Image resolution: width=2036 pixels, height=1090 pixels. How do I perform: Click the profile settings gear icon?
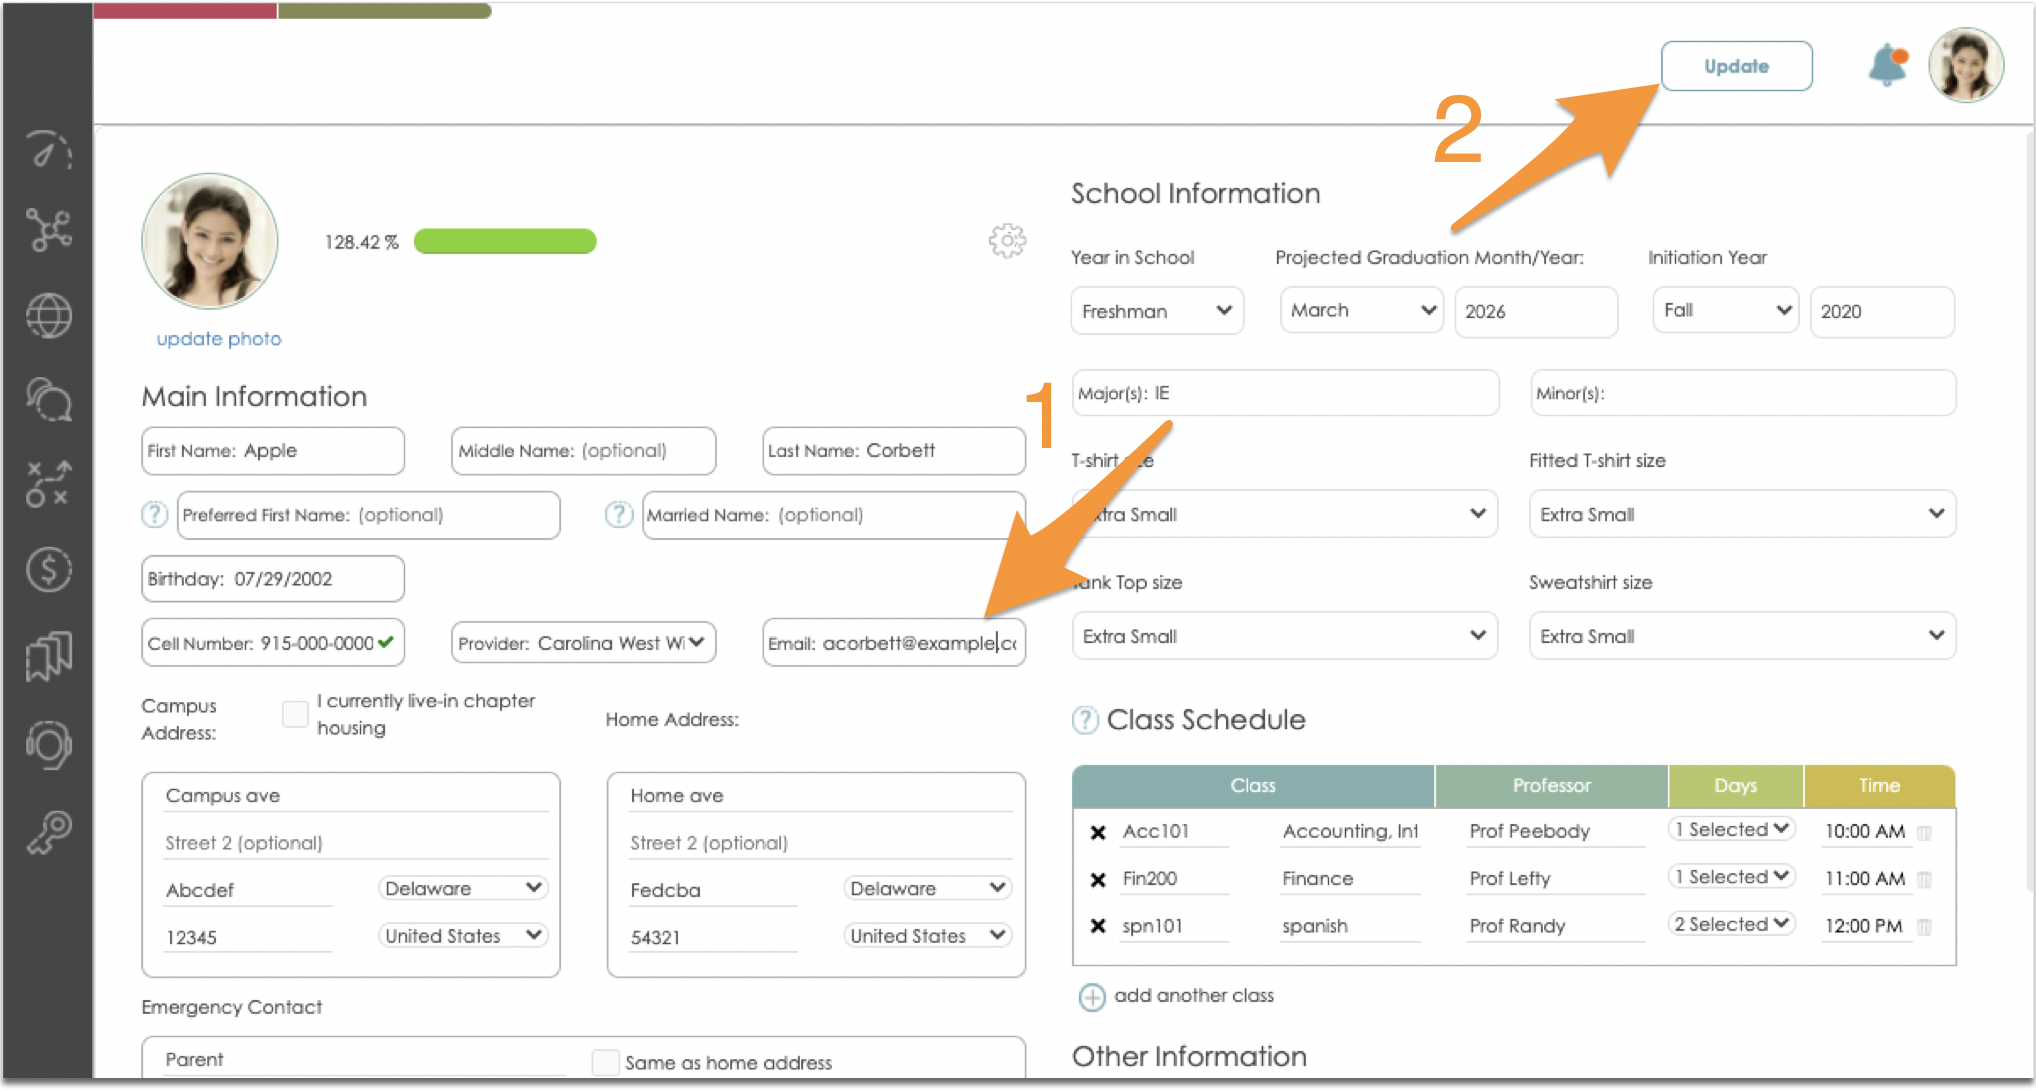(1007, 240)
